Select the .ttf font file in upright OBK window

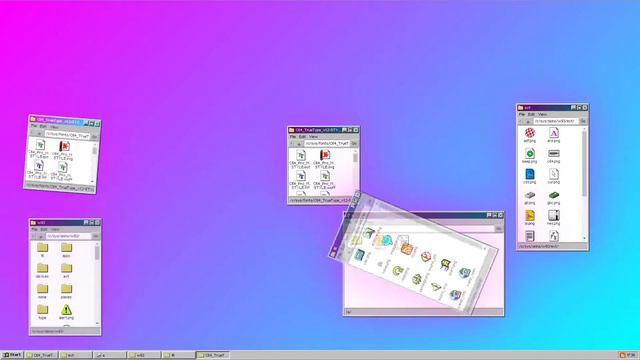301,176
